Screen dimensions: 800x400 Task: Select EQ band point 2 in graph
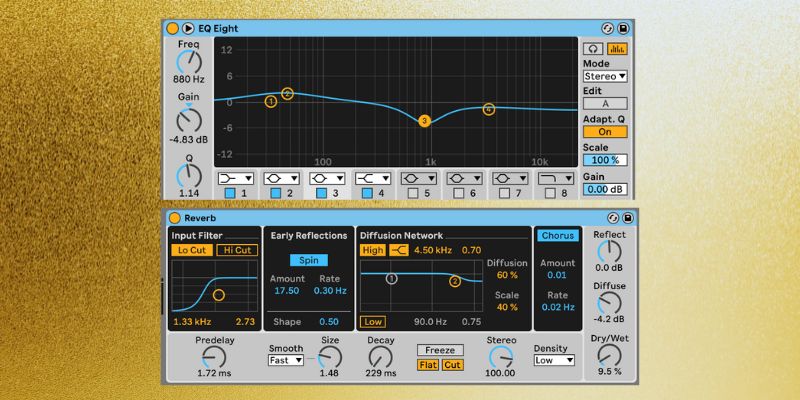pyautogui.click(x=287, y=93)
